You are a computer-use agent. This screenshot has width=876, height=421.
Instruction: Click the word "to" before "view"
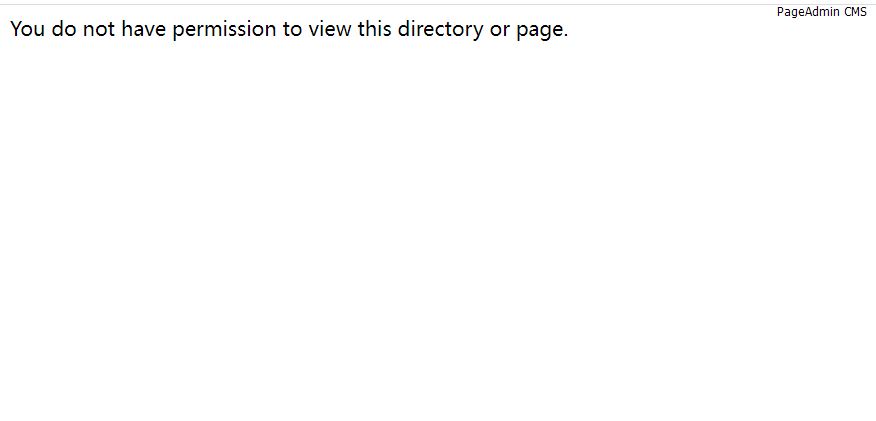293,30
